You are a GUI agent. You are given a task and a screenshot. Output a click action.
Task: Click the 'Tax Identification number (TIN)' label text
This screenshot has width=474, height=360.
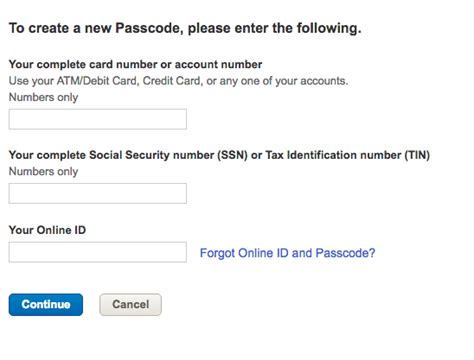pyautogui.click(x=348, y=155)
